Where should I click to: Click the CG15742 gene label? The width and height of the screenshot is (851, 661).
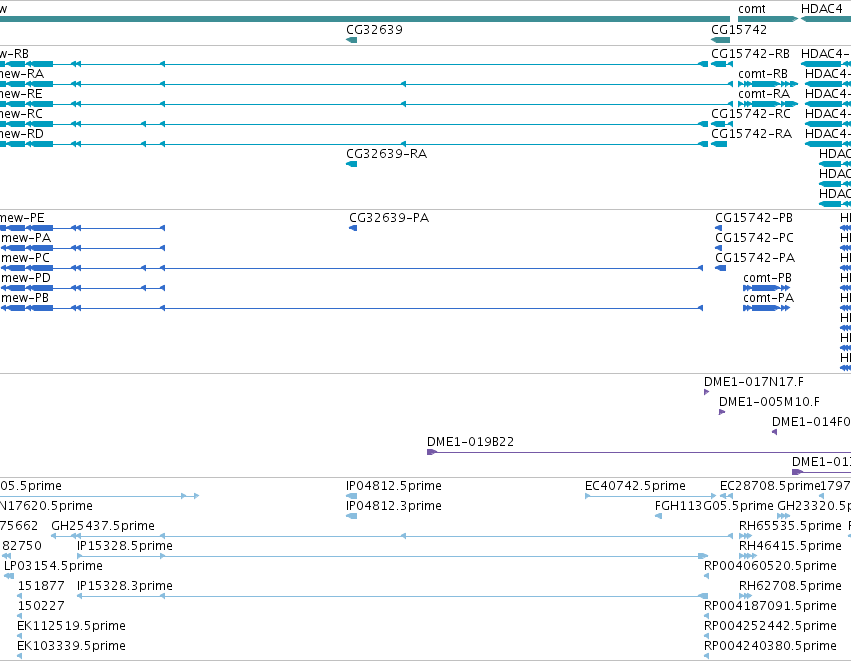coord(739,30)
